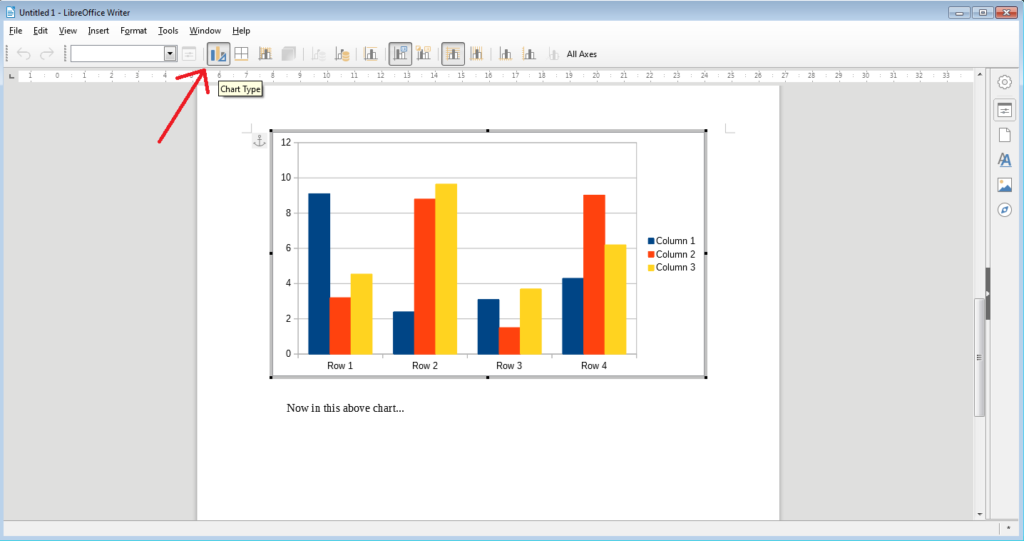Image resolution: width=1024 pixels, height=541 pixels.
Task: Click the red Column 2 legend swatch
Action: coord(651,254)
